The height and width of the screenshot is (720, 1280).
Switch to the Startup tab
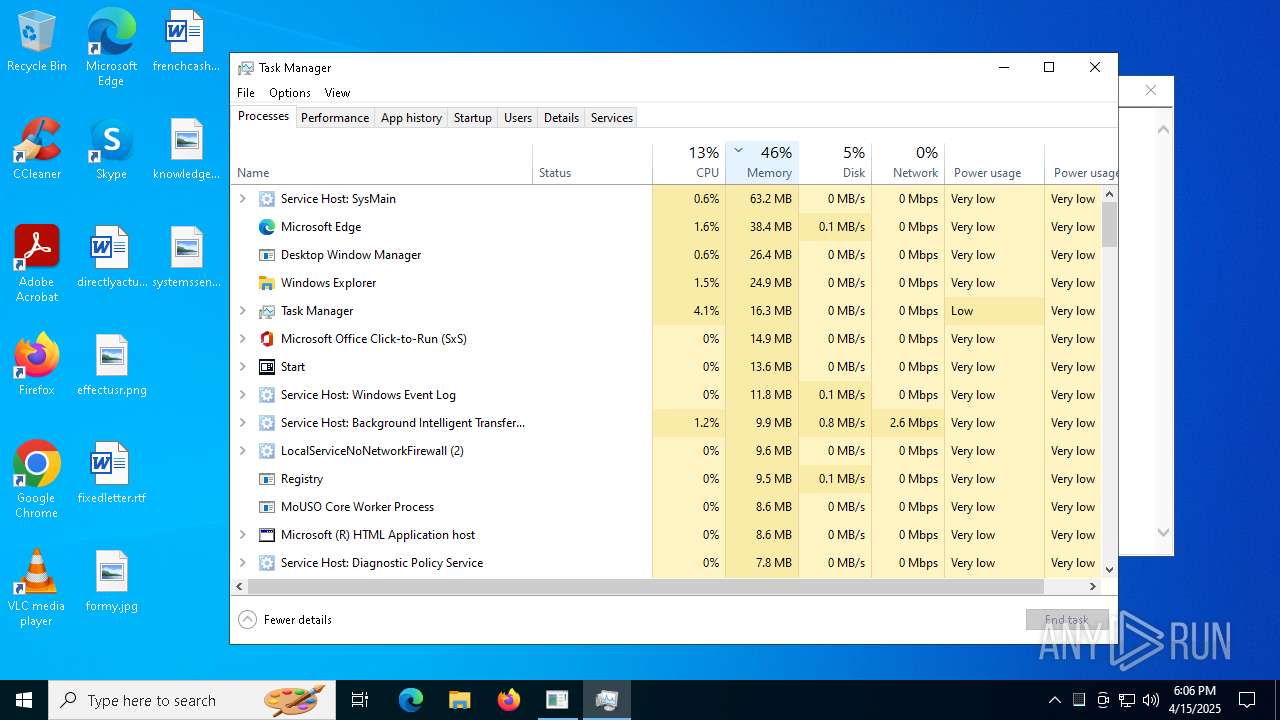(473, 118)
